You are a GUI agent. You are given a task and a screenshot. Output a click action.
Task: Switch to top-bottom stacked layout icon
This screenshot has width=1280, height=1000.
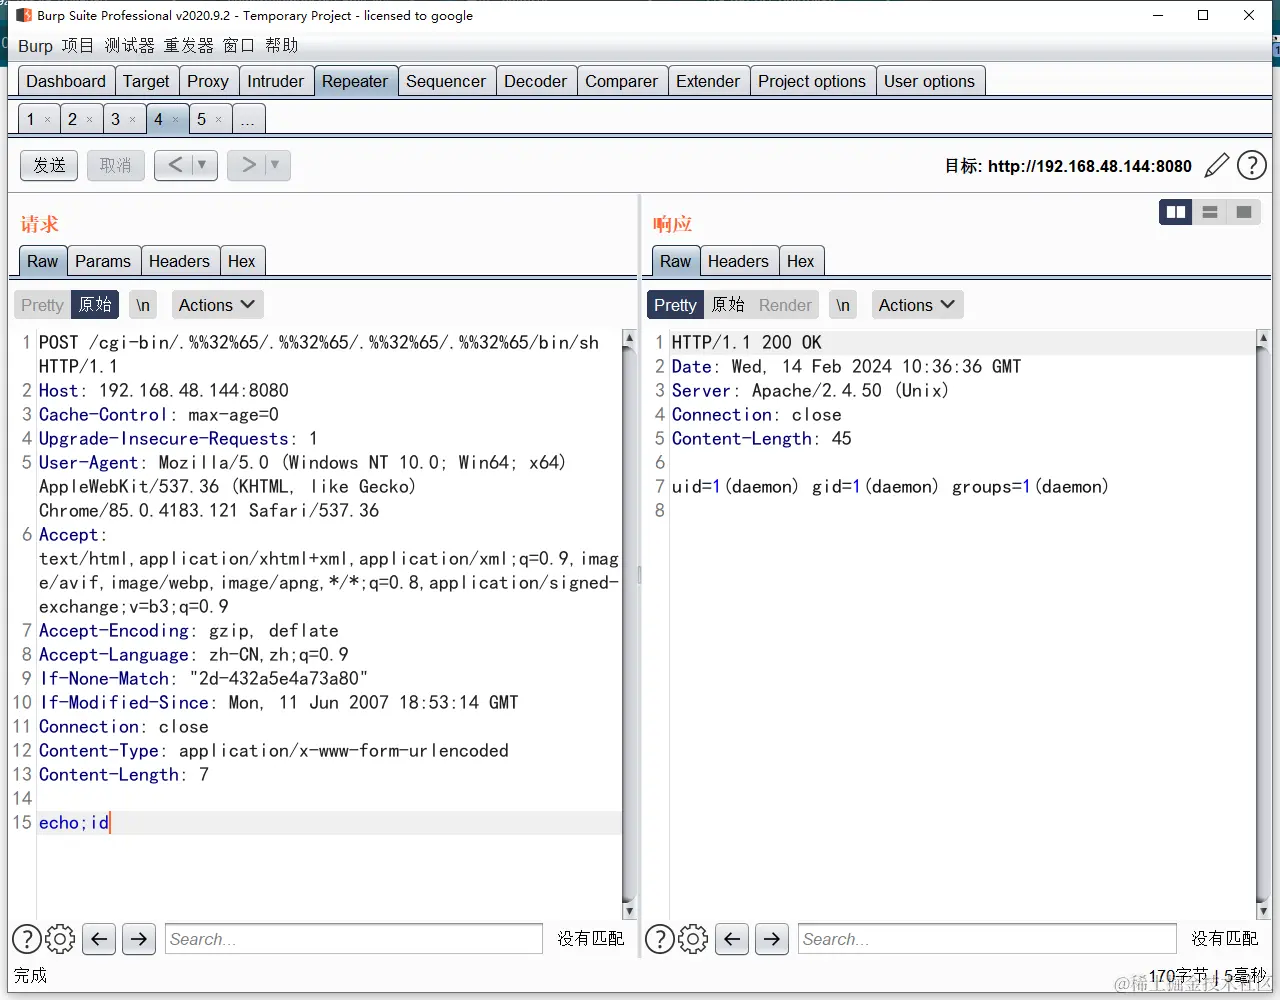(x=1210, y=212)
